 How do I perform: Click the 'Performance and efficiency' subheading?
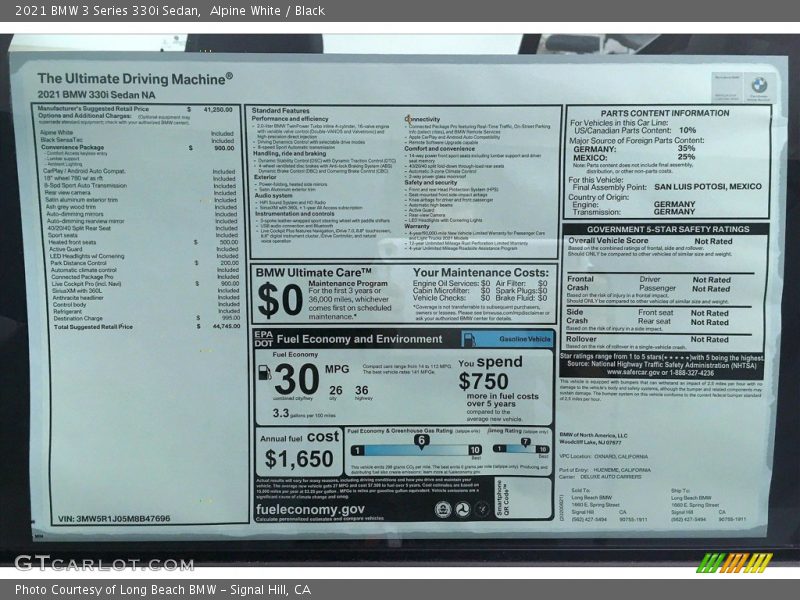point(290,118)
